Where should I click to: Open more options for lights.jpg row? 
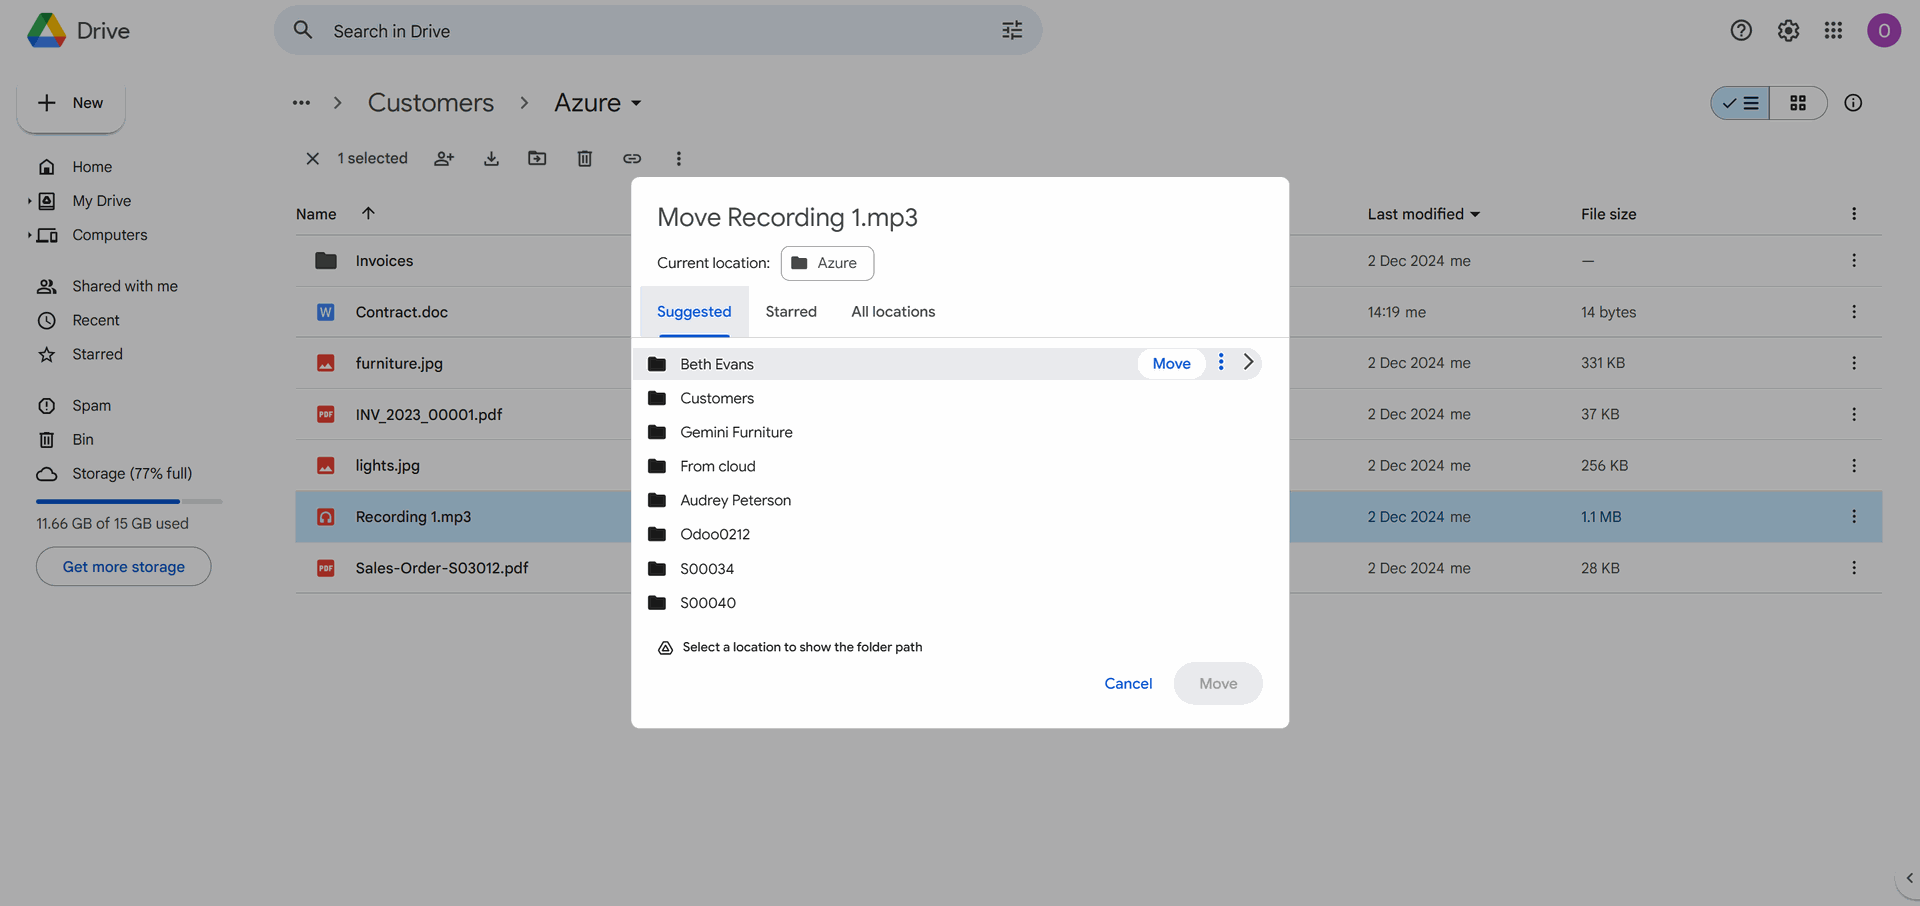[1854, 465]
